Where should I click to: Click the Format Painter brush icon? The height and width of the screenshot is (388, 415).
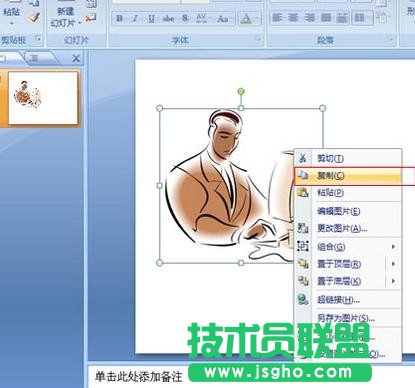pos(34,18)
